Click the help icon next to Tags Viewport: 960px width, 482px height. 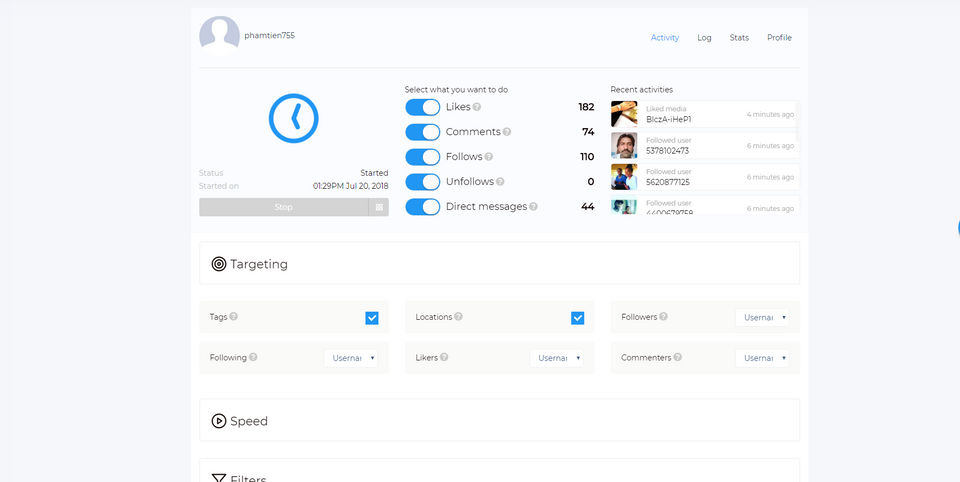tap(233, 317)
